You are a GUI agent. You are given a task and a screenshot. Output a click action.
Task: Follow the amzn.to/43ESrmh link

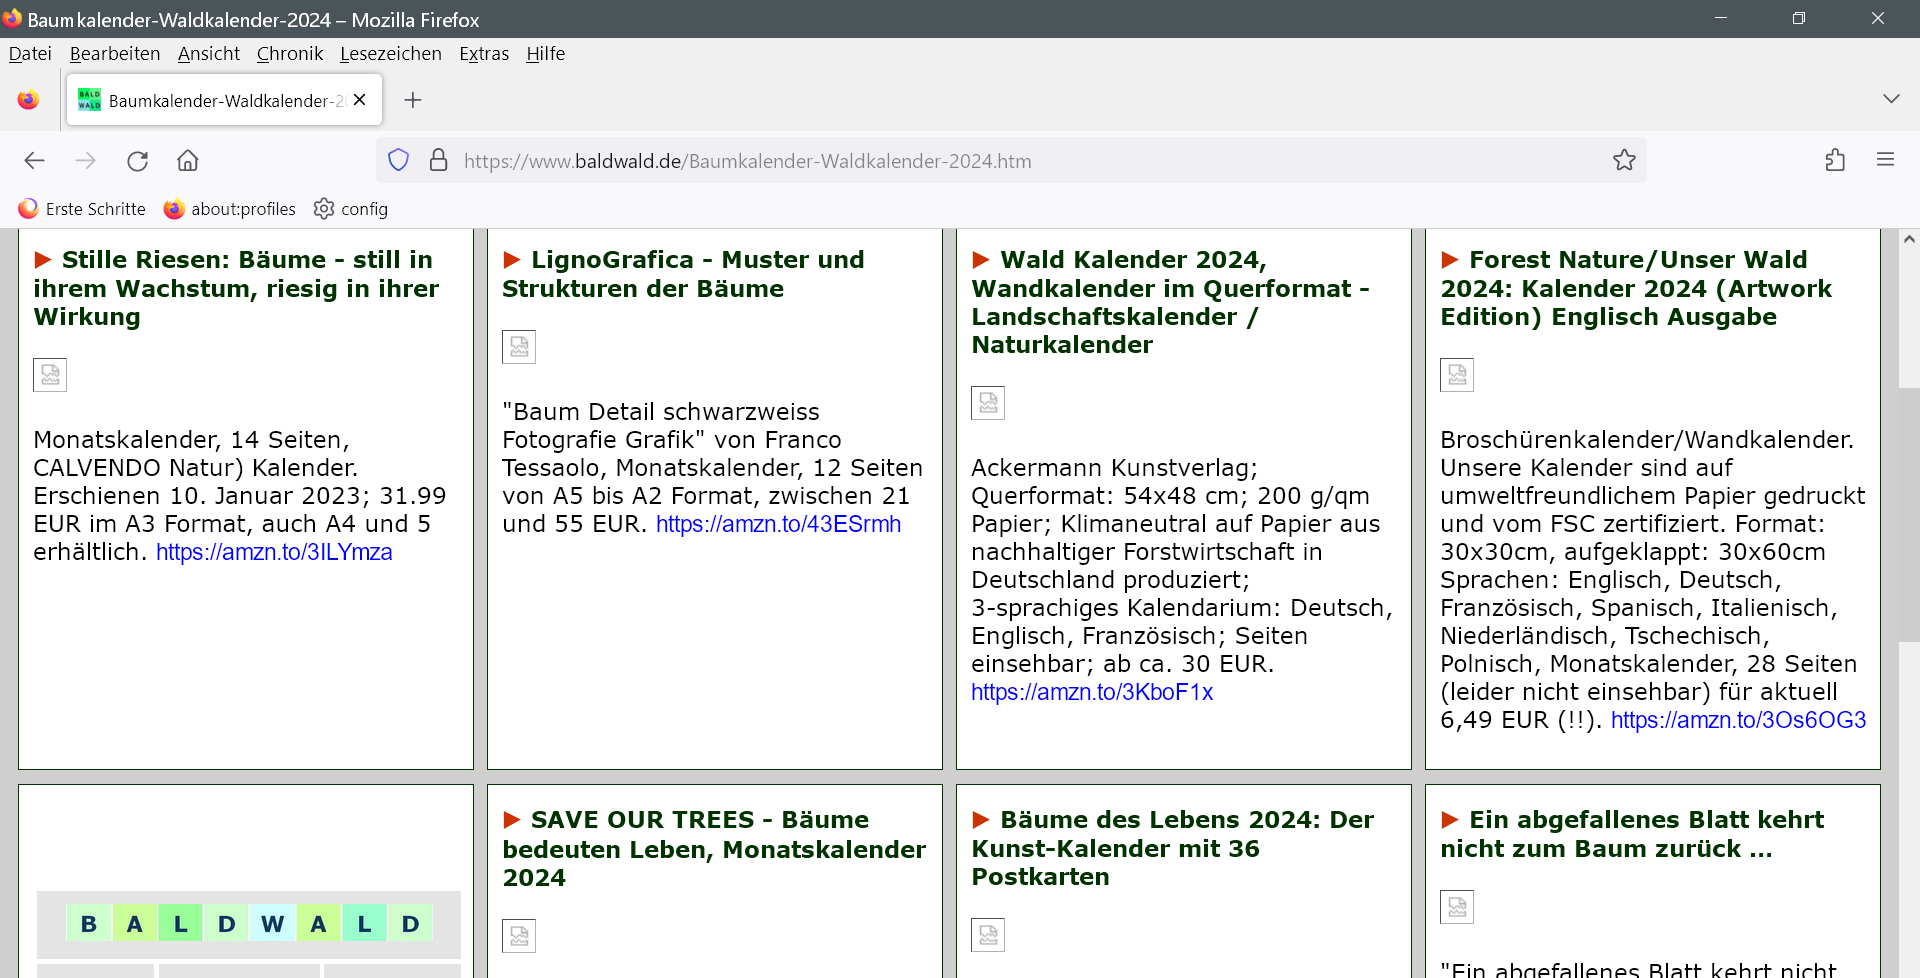(778, 524)
